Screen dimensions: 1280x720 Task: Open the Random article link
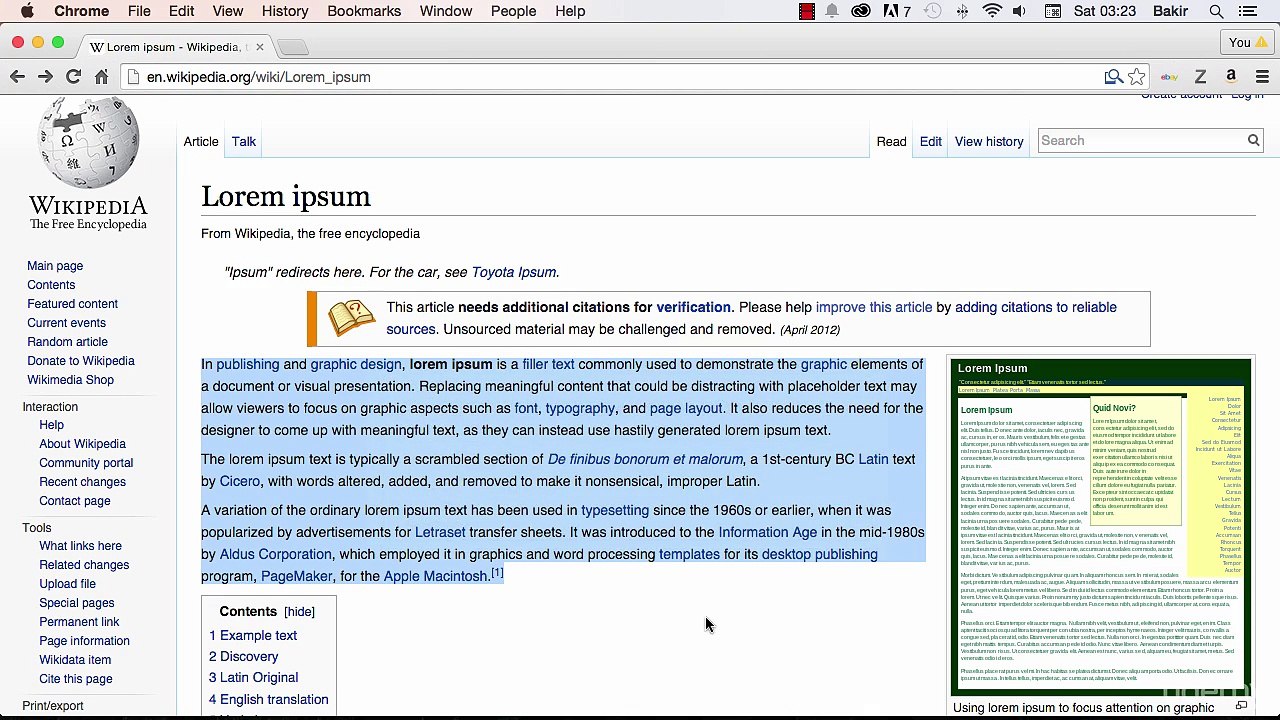(x=67, y=342)
